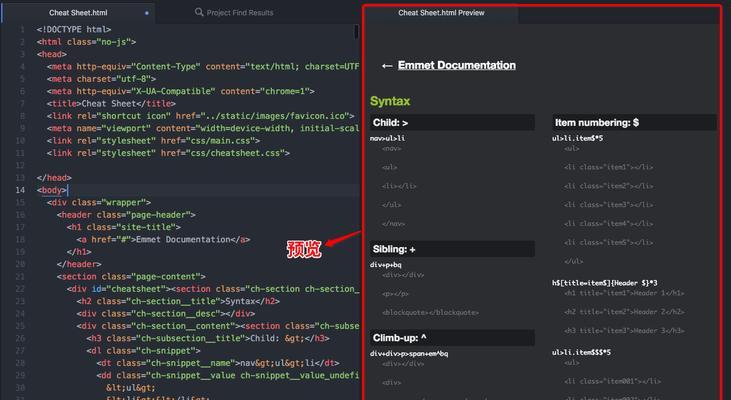
Task: Click the h1 class="site-title" code line
Action: 124,227
